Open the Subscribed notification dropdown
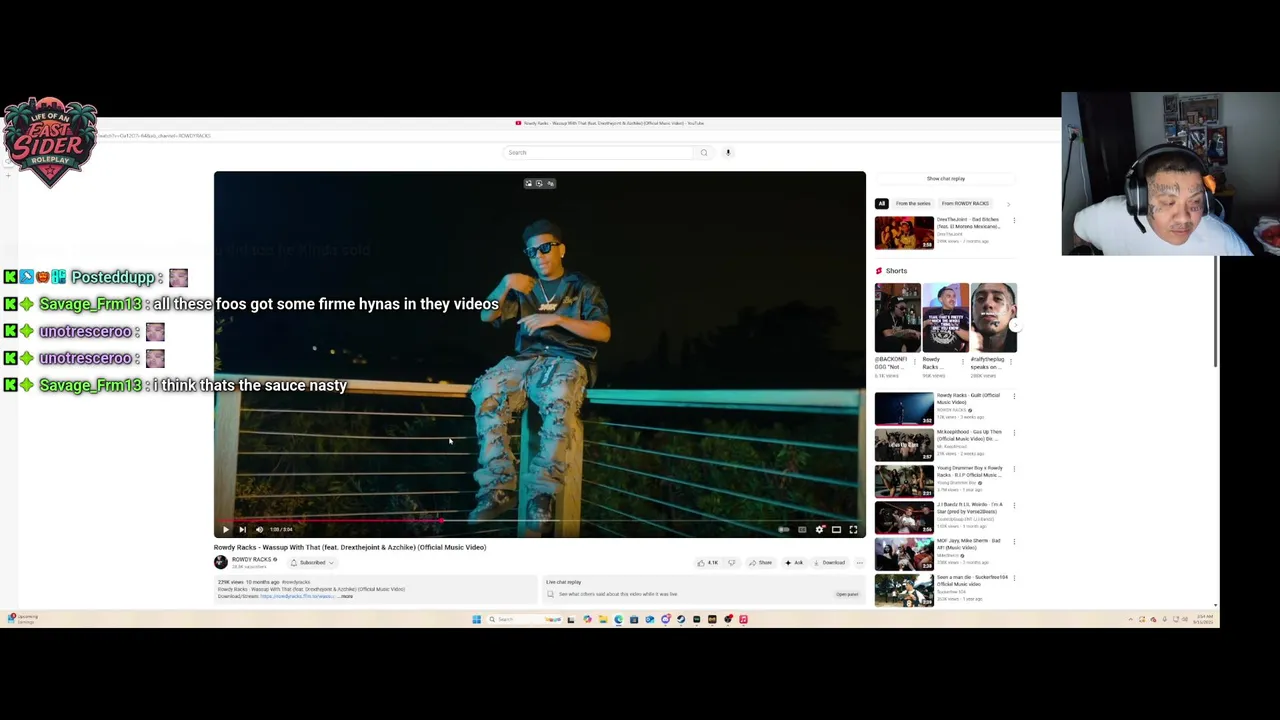The height and width of the screenshot is (720, 1280). (x=312, y=562)
